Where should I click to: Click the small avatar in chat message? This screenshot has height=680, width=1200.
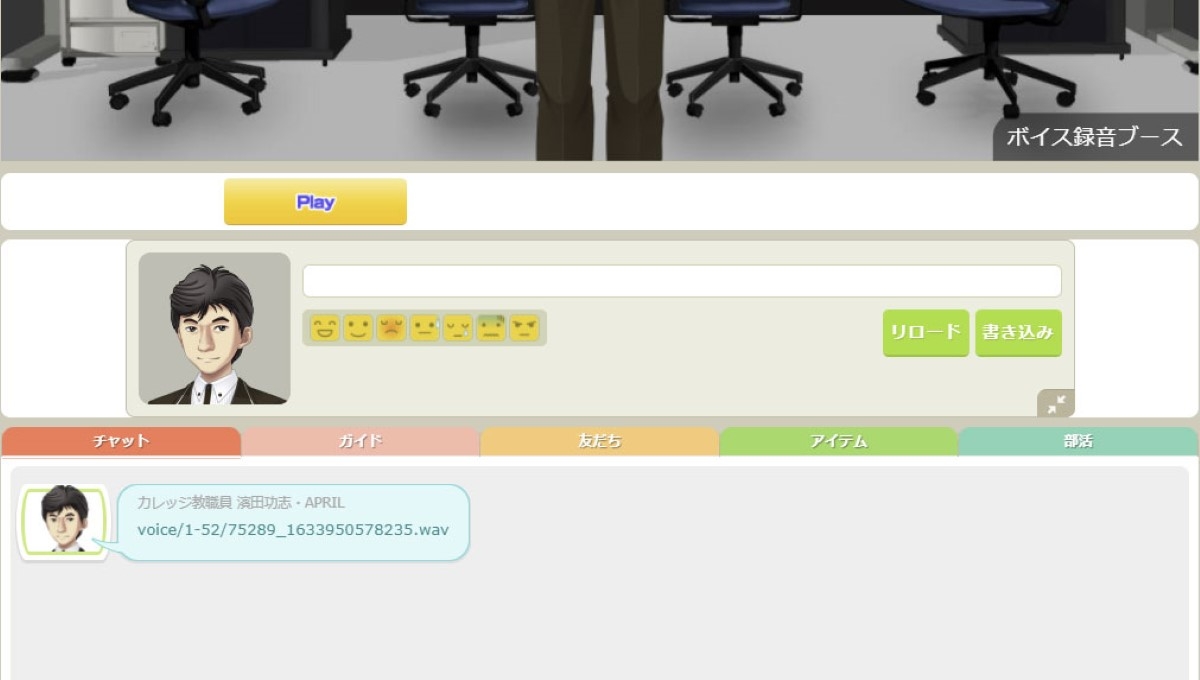point(64,520)
